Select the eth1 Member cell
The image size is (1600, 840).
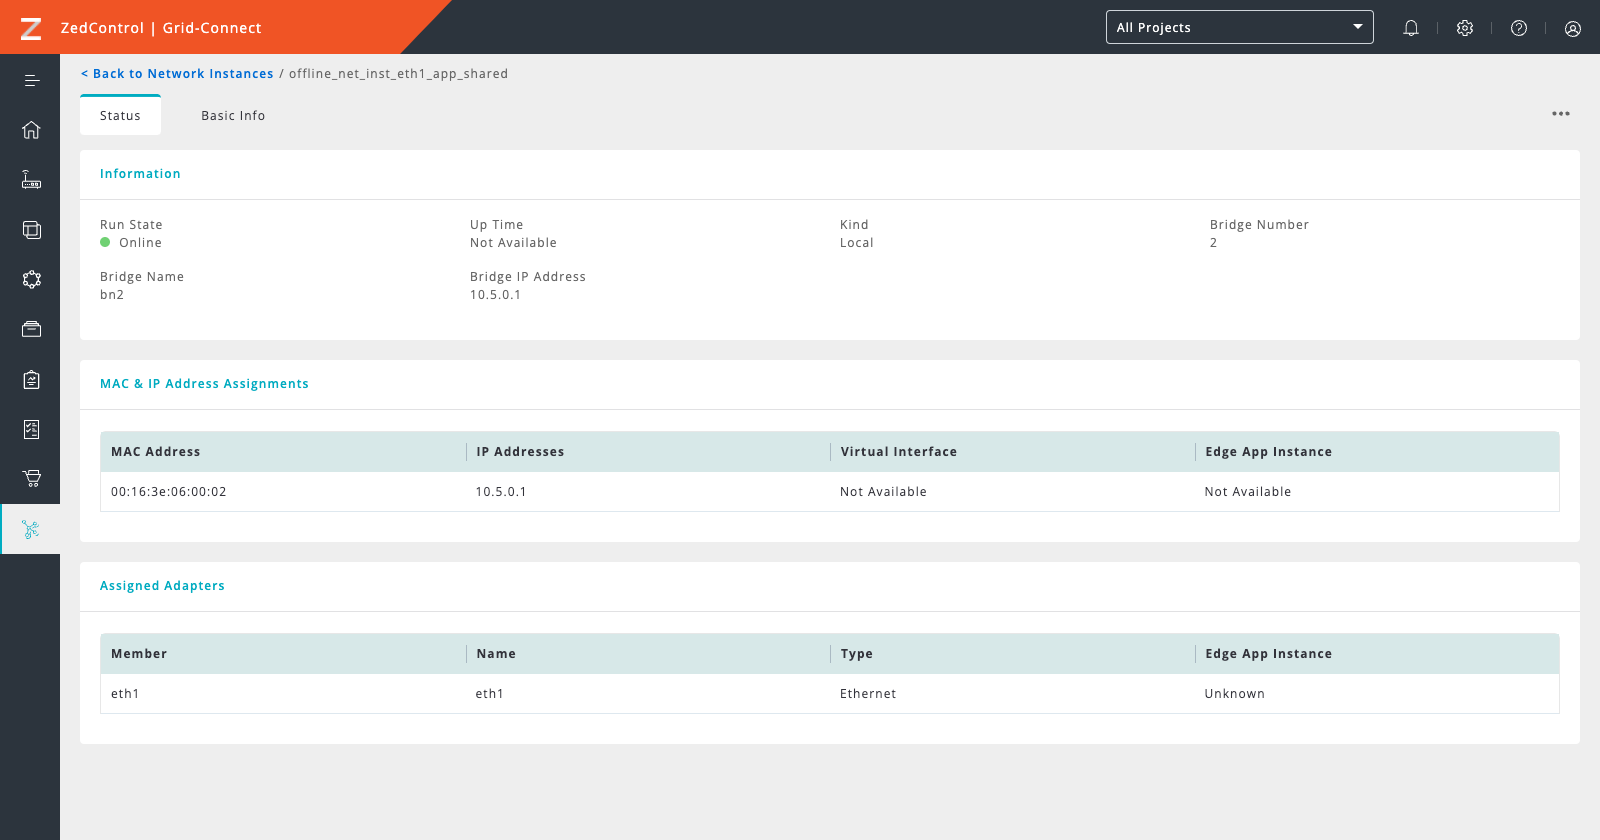(x=125, y=694)
